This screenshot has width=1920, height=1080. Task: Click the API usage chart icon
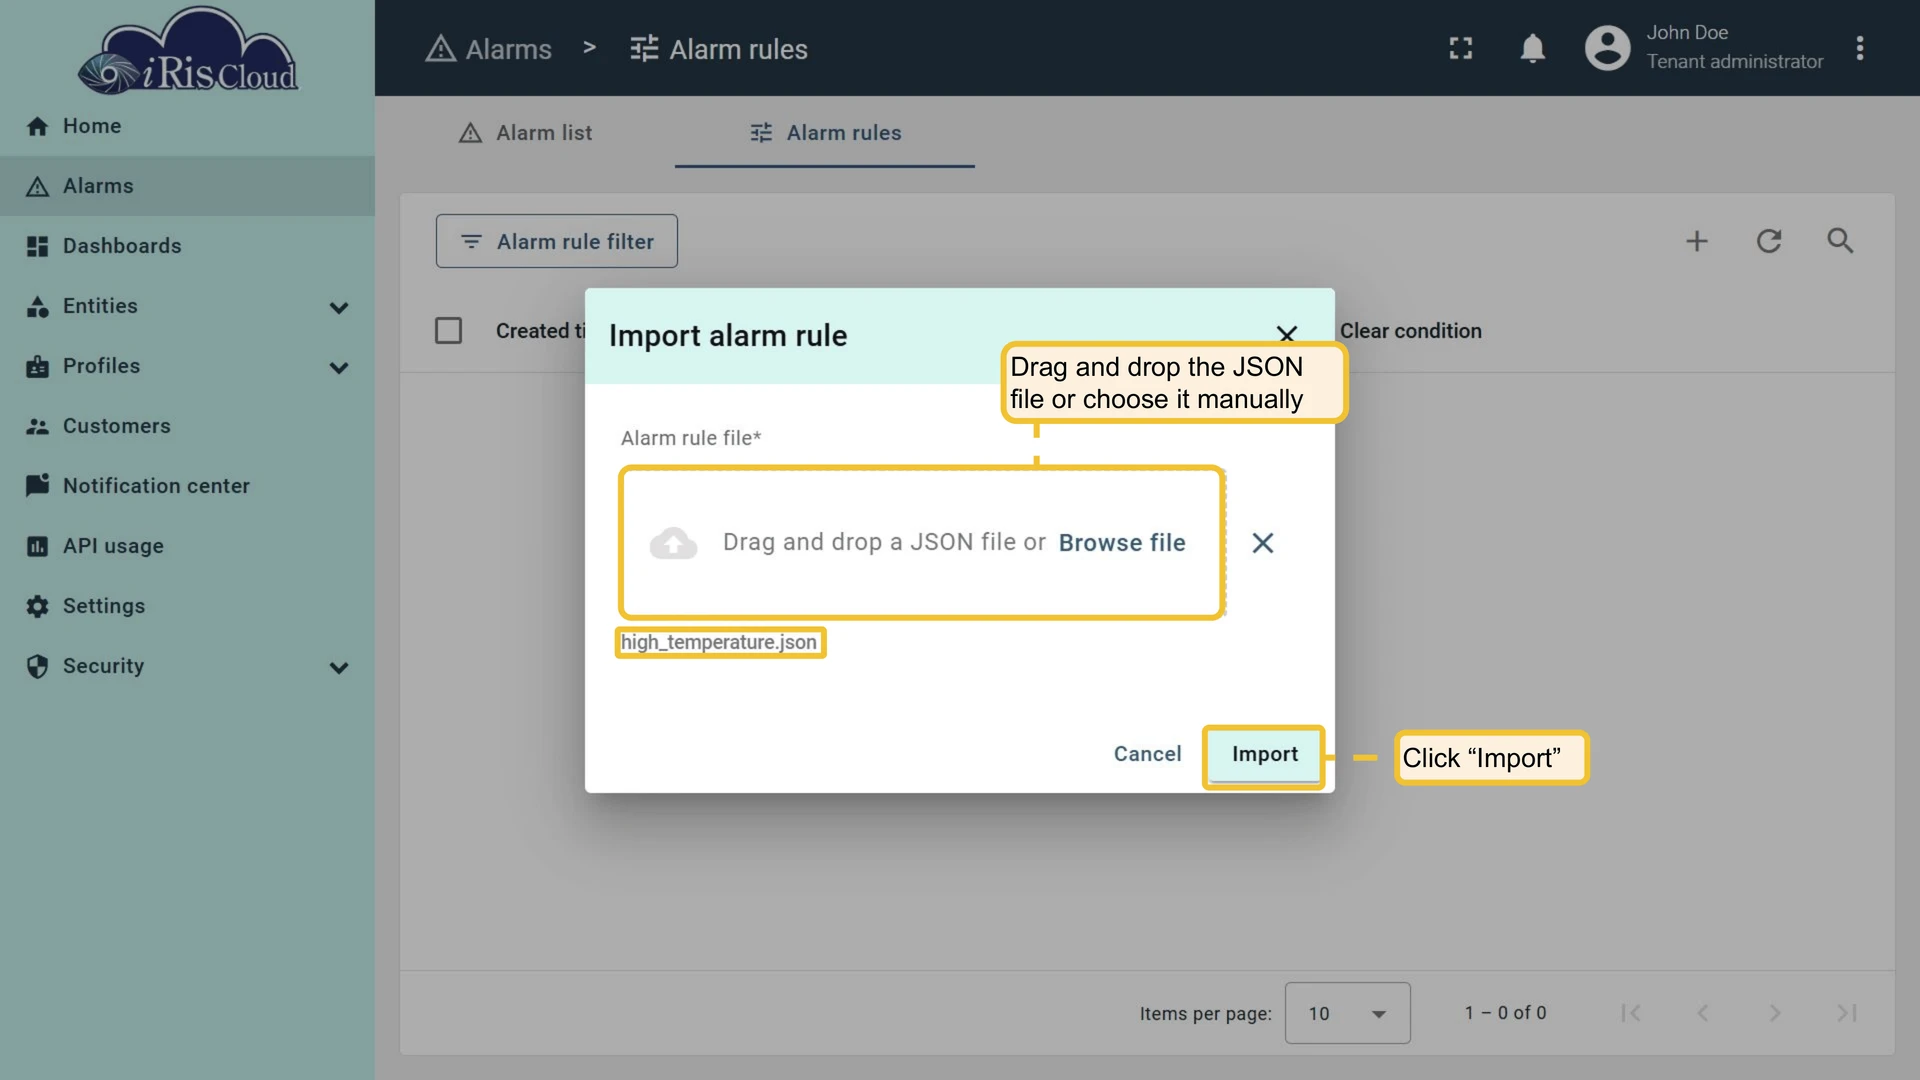[37, 546]
